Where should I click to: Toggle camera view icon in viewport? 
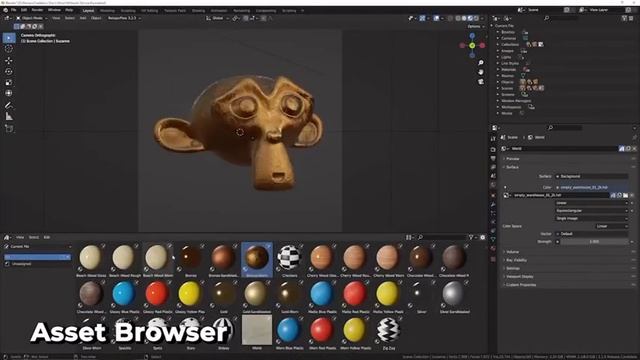click(x=481, y=82)
